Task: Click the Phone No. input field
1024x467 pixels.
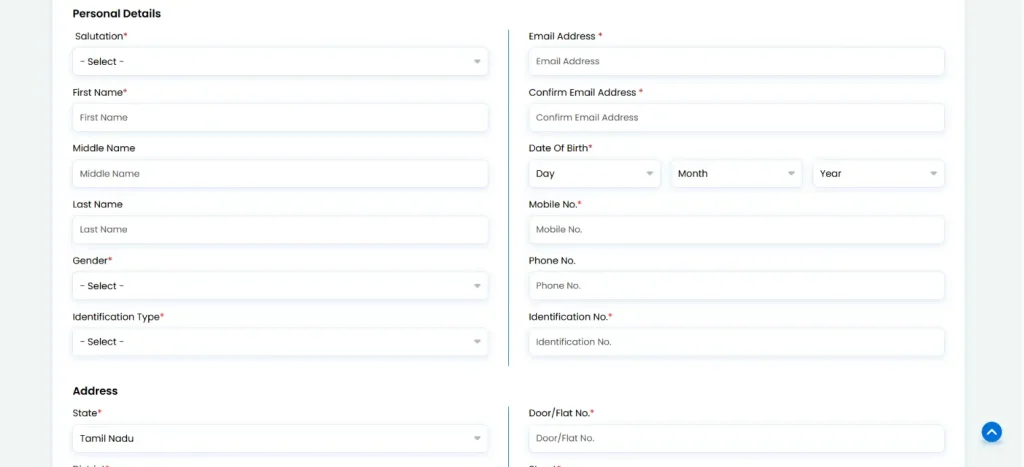Action: (737, 286)
